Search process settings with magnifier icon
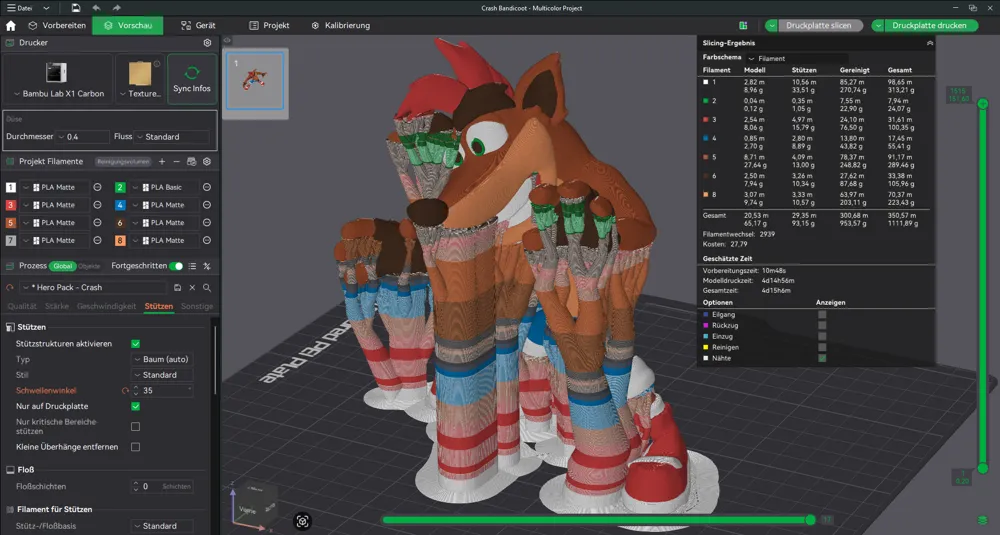This screenshot has width=1000, height=535. 207,288
